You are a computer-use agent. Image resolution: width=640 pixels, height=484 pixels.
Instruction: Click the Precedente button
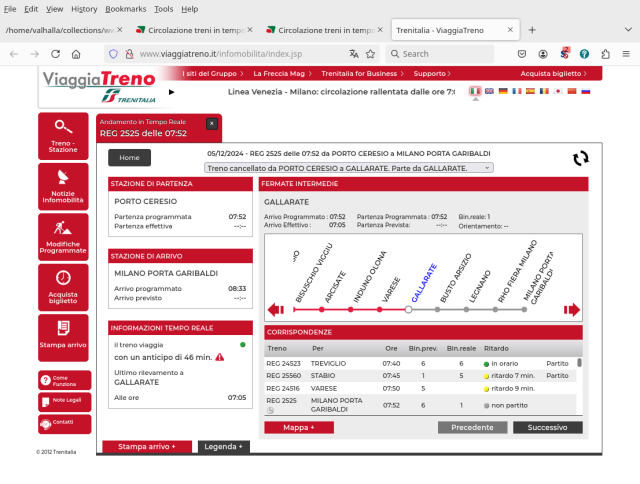(472, 427)
